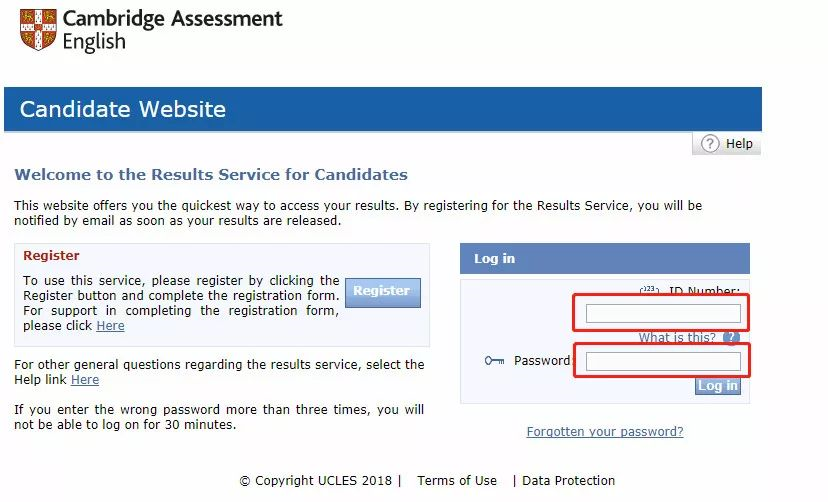Click the Candidate Website header banner
Screen dimensions: 828x502
point(383,109)
